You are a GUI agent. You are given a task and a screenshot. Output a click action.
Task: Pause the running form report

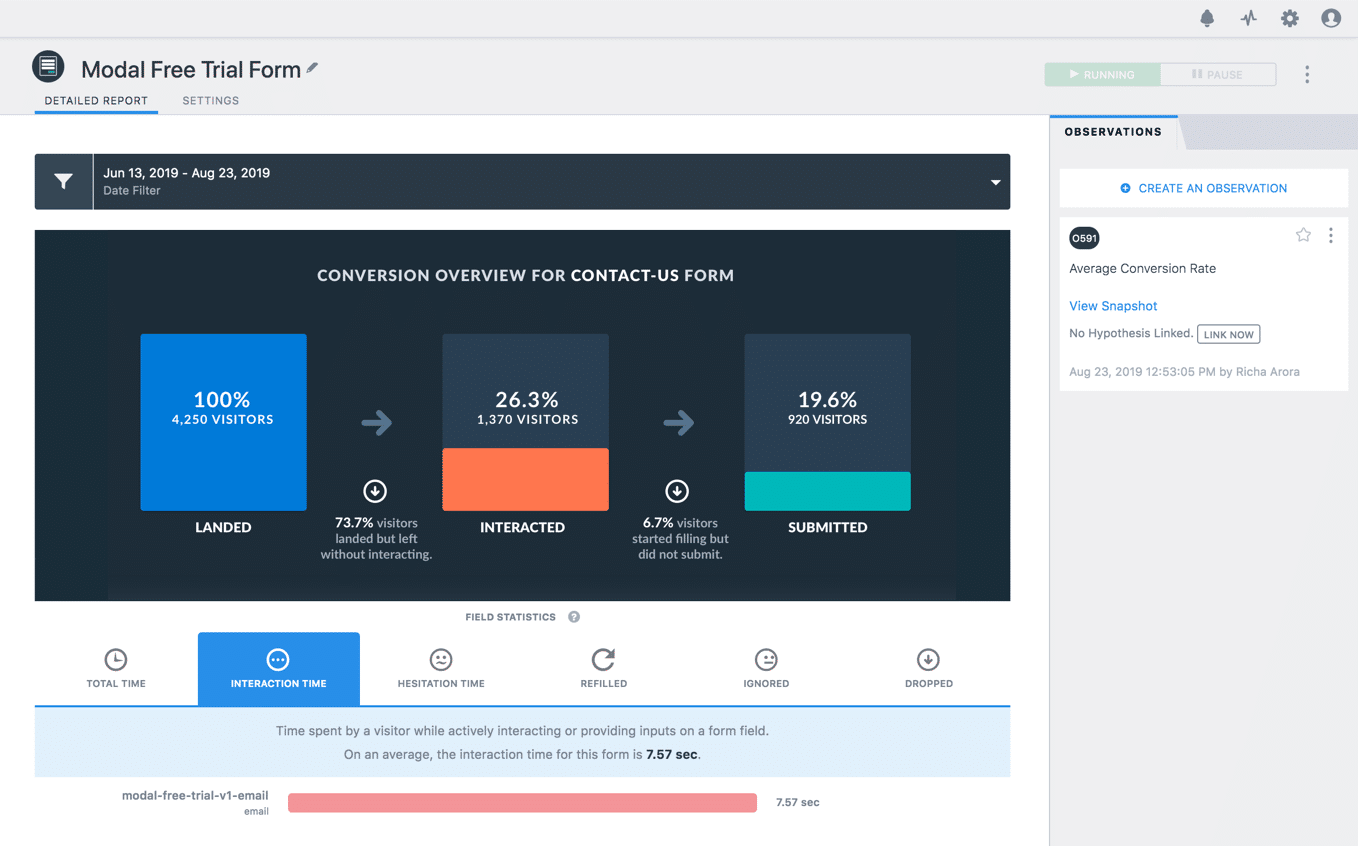click(1218, 74)
